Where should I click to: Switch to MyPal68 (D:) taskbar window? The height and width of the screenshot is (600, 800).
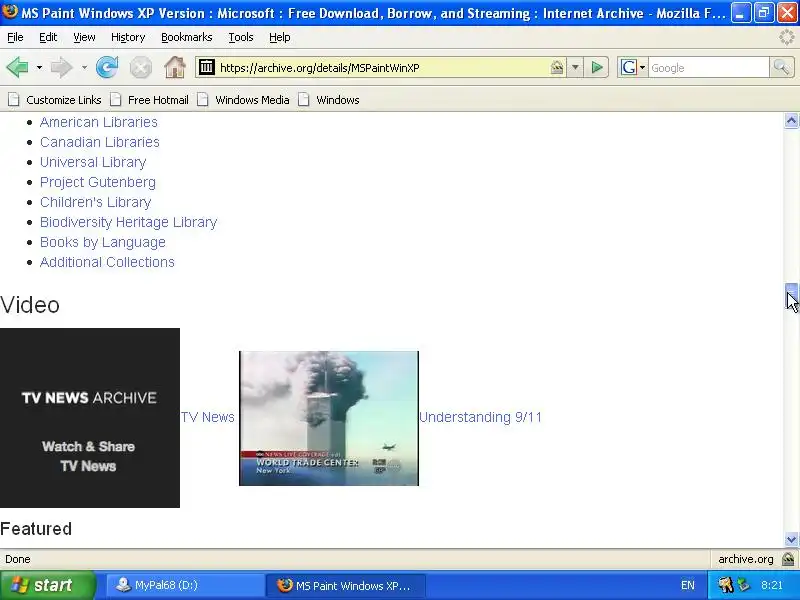pyautogui.click(x=184, y=585)
